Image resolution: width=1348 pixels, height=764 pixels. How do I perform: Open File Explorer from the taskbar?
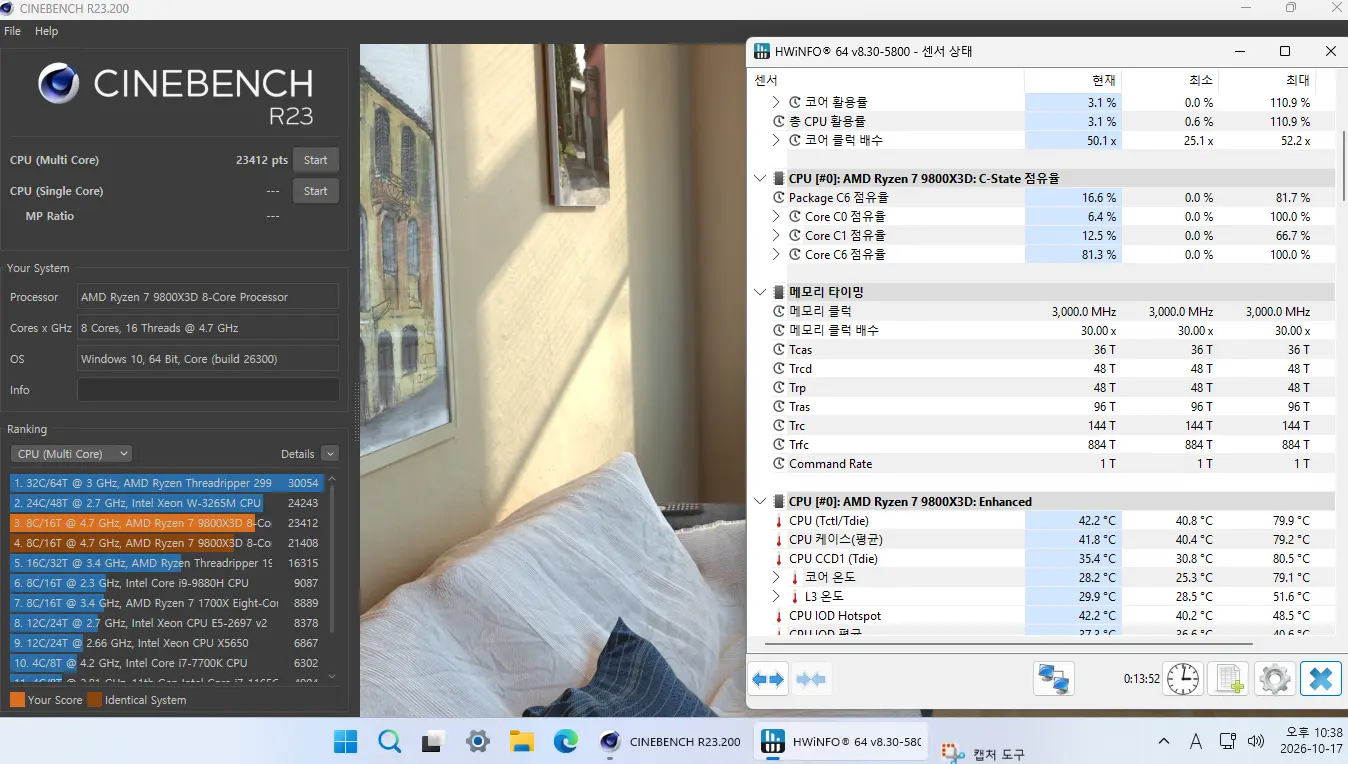[522, 741]
